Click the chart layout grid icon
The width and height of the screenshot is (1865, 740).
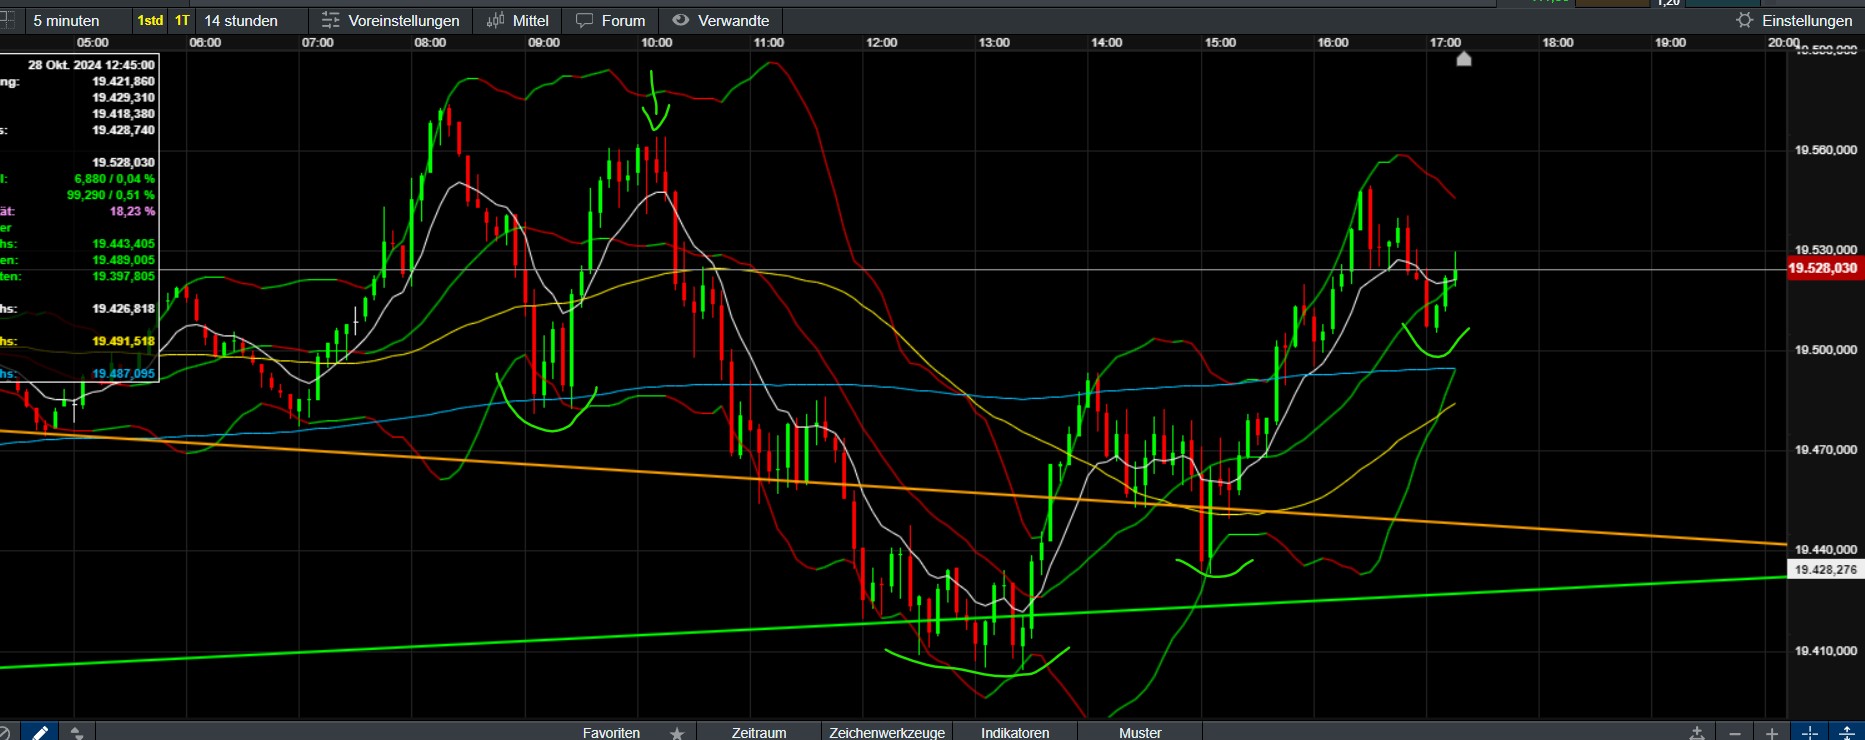pyautogui.click(x=6, y=20)
